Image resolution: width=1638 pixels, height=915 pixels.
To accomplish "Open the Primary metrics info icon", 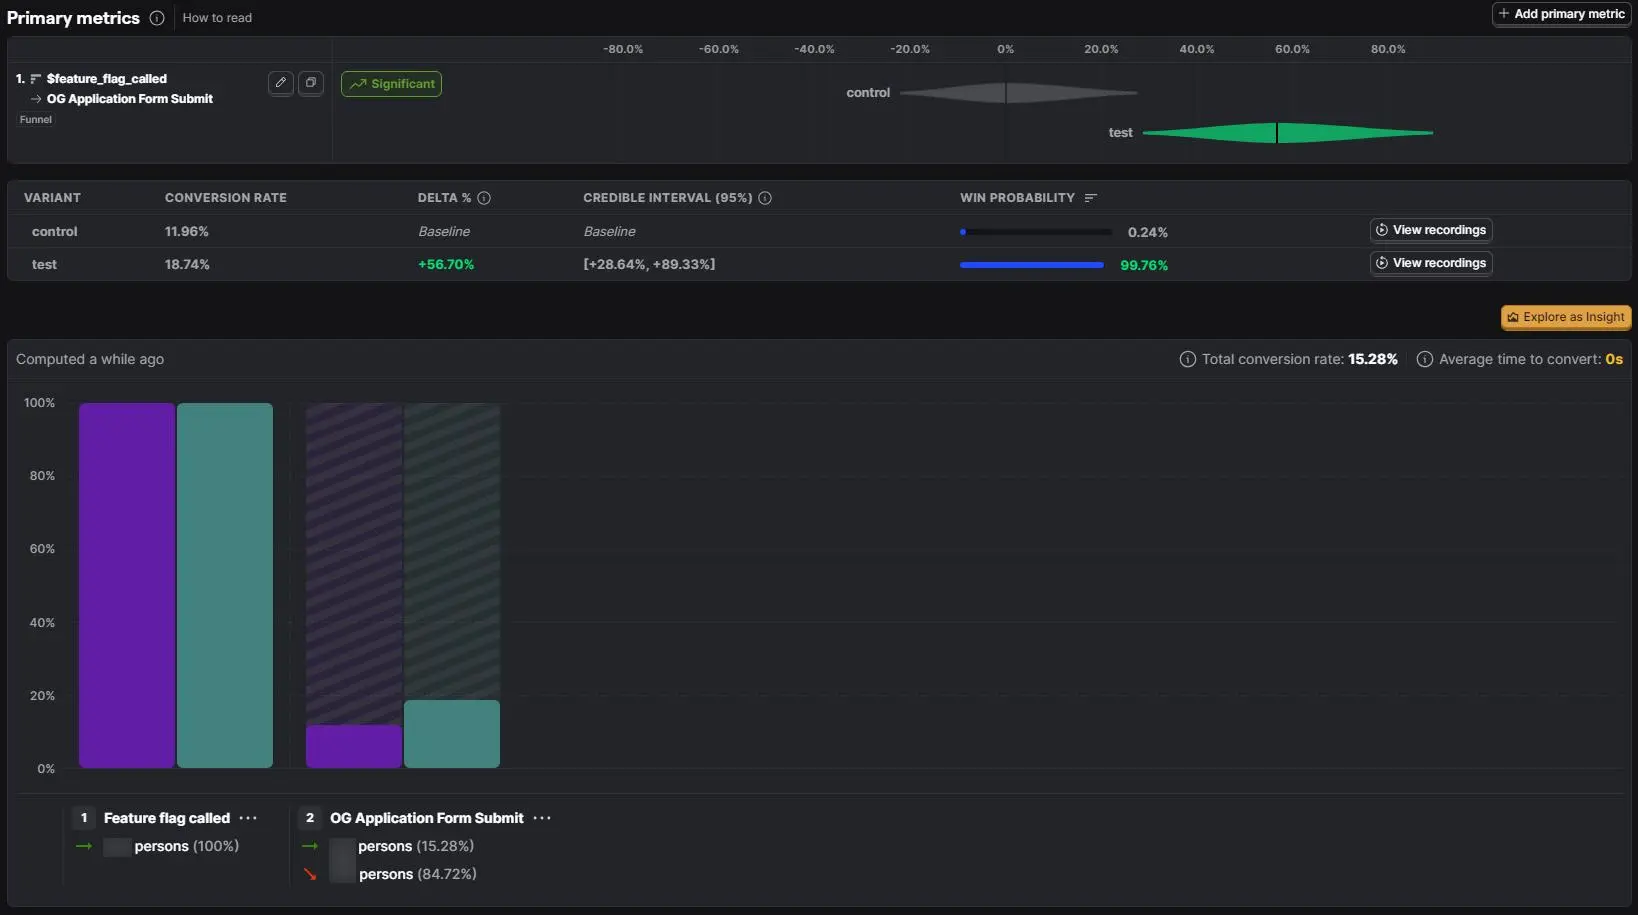I will pos(157,18).
